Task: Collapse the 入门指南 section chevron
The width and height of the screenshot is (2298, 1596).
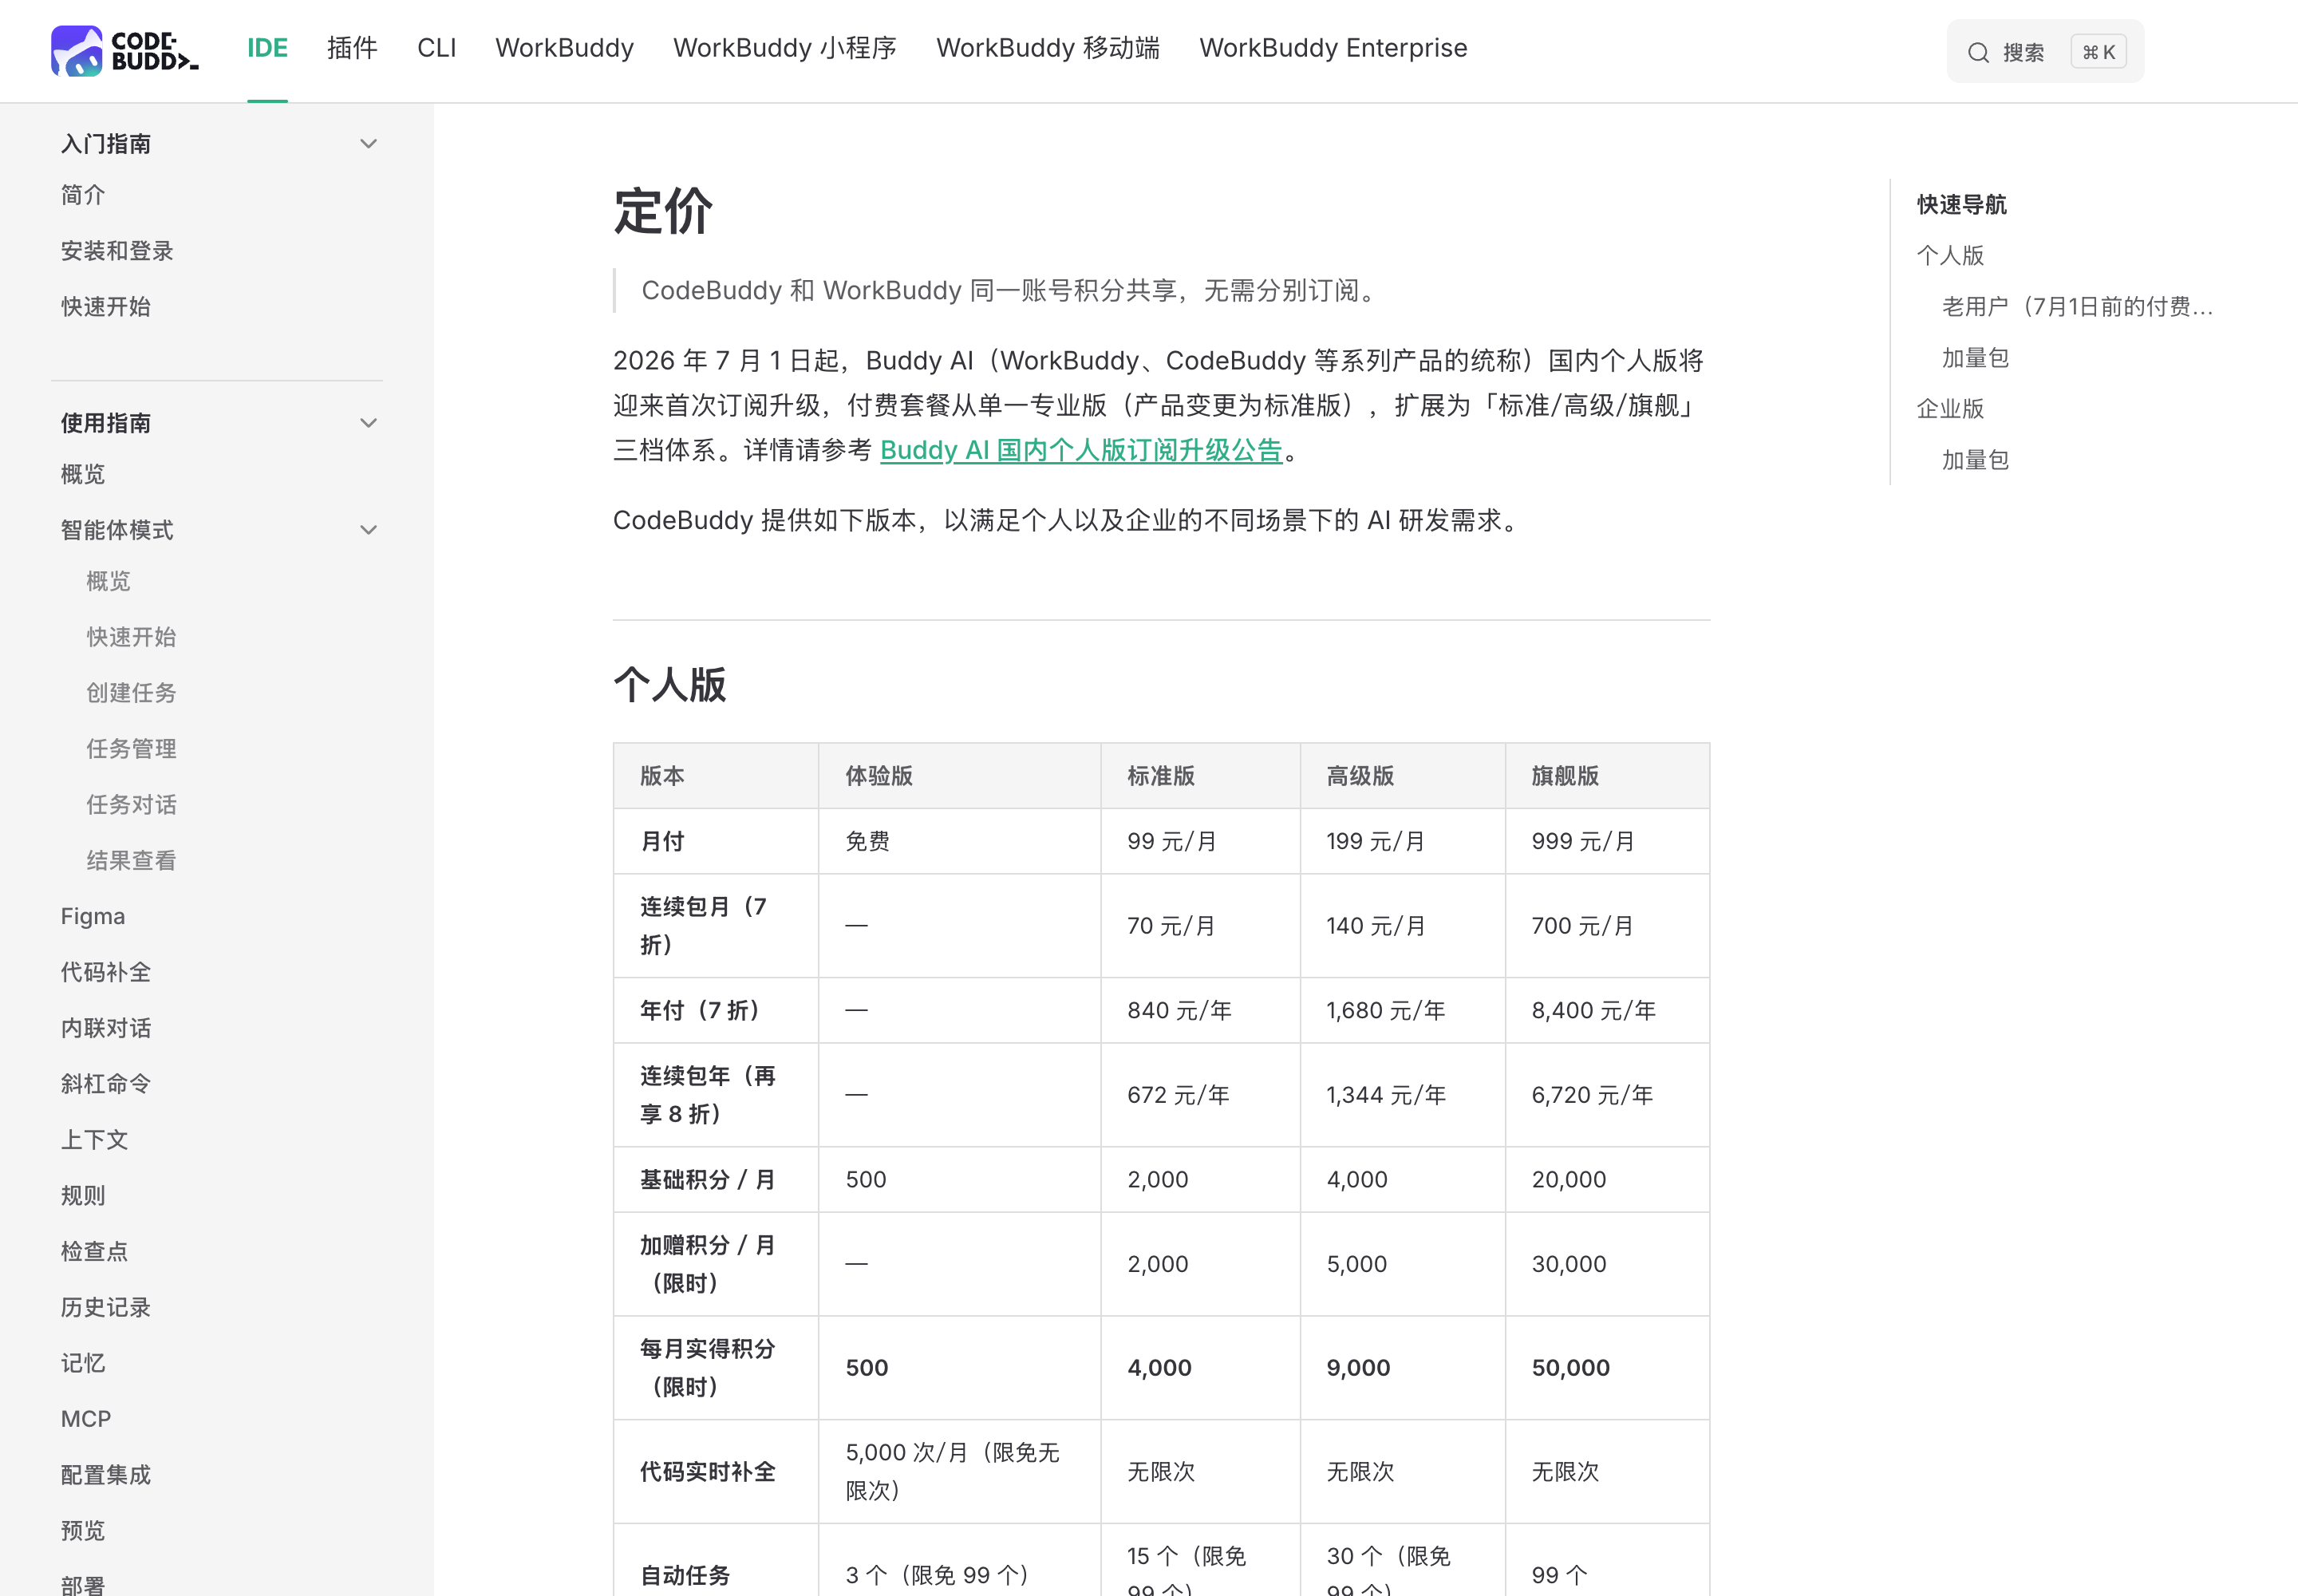Action: [x=368, y=144]
